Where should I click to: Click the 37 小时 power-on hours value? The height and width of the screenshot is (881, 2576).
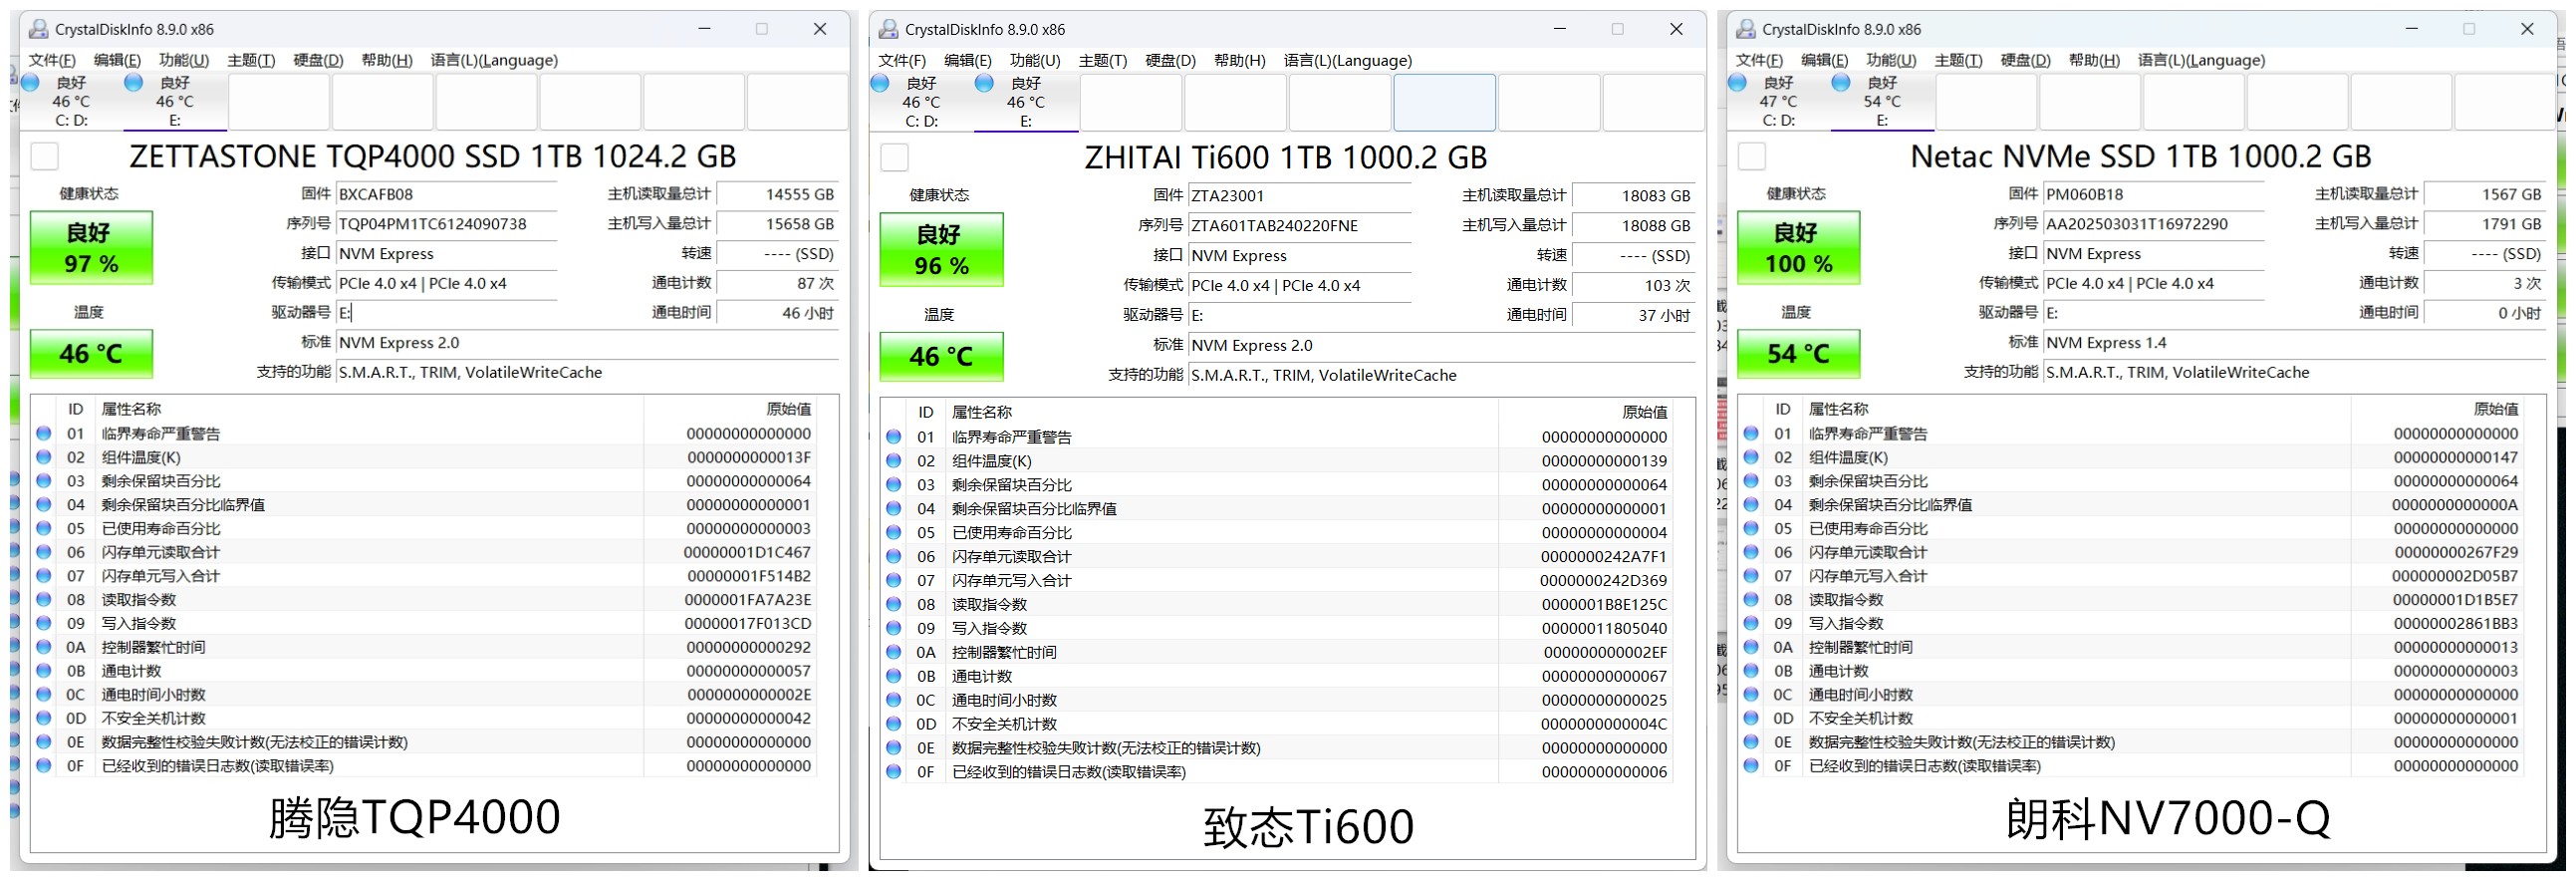[x=1634, y=315]
